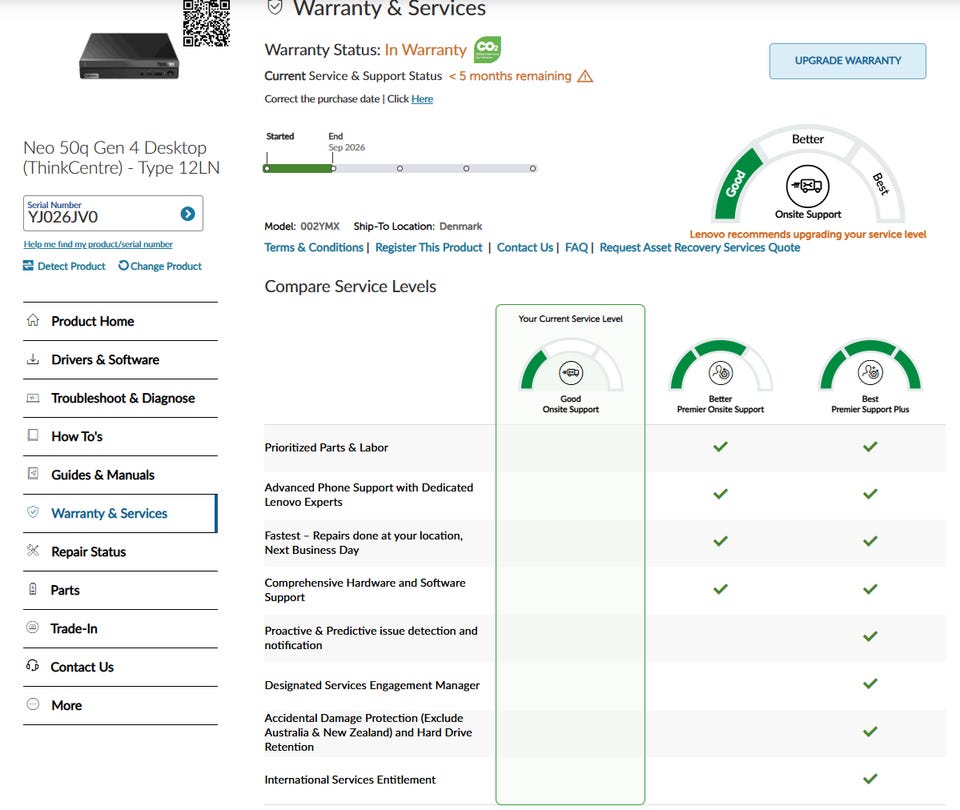The width and height of the screenshot is (960, 810).
Task: Expand the More menu item
Action: [120, 706]
